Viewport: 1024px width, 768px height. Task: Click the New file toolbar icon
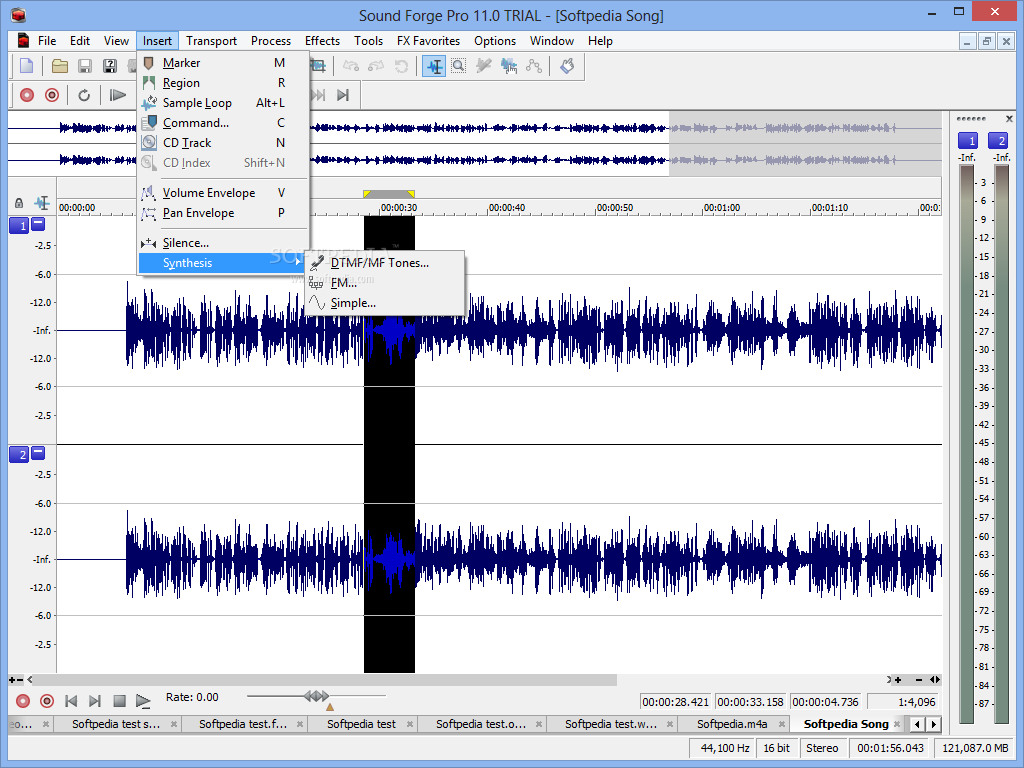27,66
